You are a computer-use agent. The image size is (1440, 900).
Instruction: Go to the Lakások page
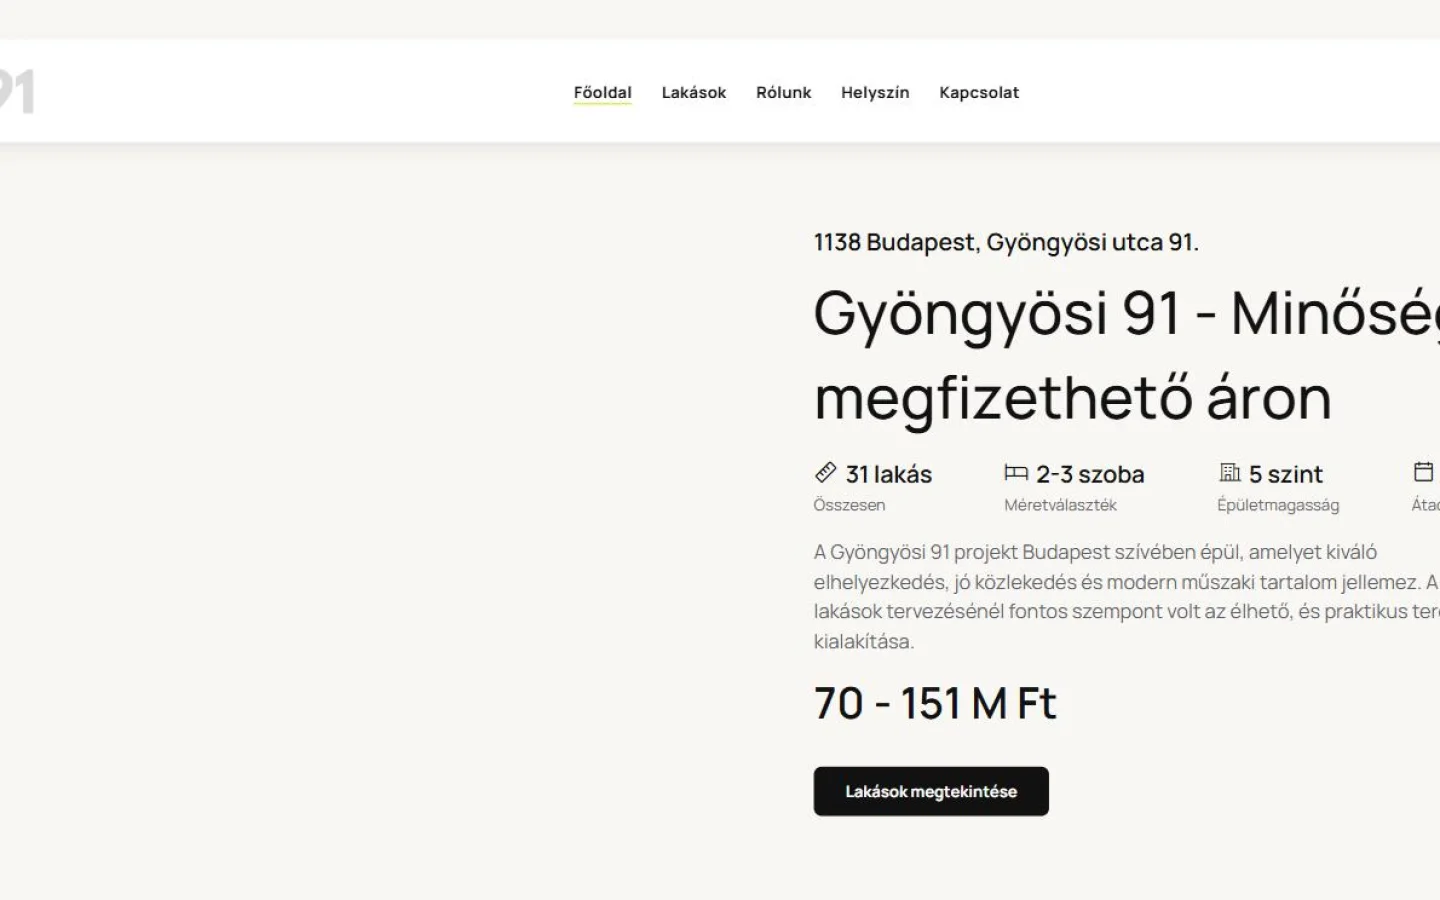coord(693,92)
